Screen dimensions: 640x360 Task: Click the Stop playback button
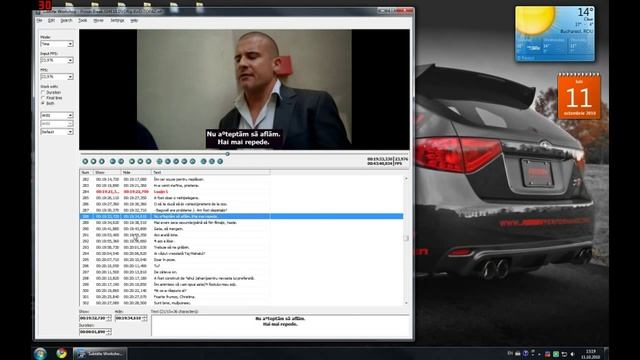pos(93,162)
